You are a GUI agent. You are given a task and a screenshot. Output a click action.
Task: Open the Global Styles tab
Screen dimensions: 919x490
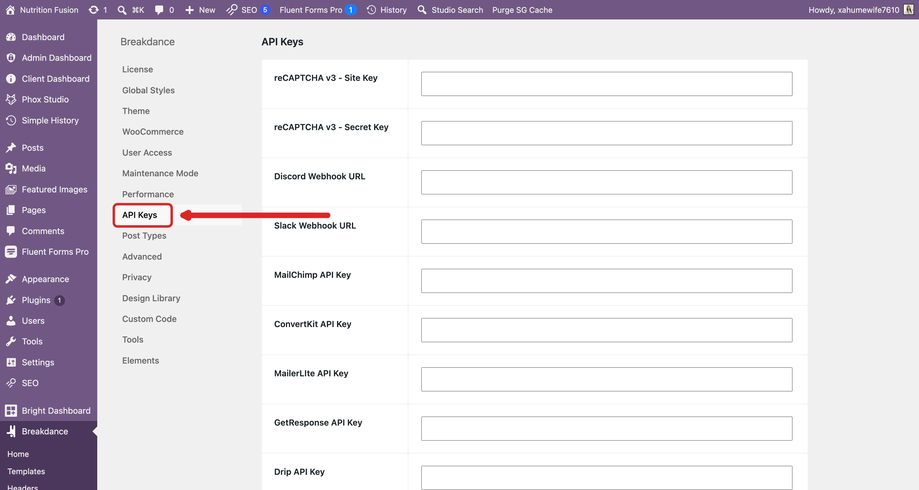pyautogui.click(x=148, y=90)
